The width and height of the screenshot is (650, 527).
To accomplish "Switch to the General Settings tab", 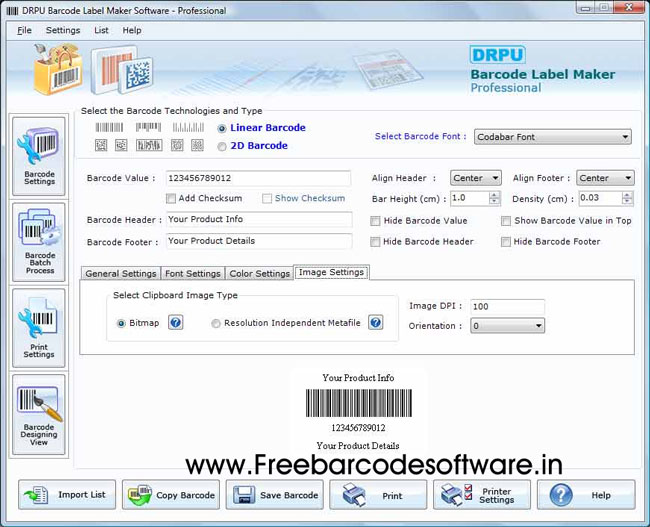I will point(121,273).
